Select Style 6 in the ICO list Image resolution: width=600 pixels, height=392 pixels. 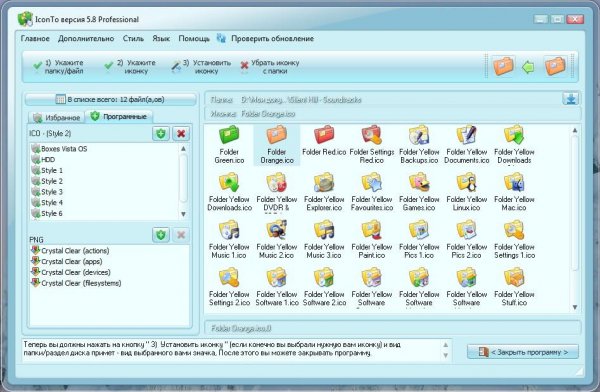click(x=104, y=213)
